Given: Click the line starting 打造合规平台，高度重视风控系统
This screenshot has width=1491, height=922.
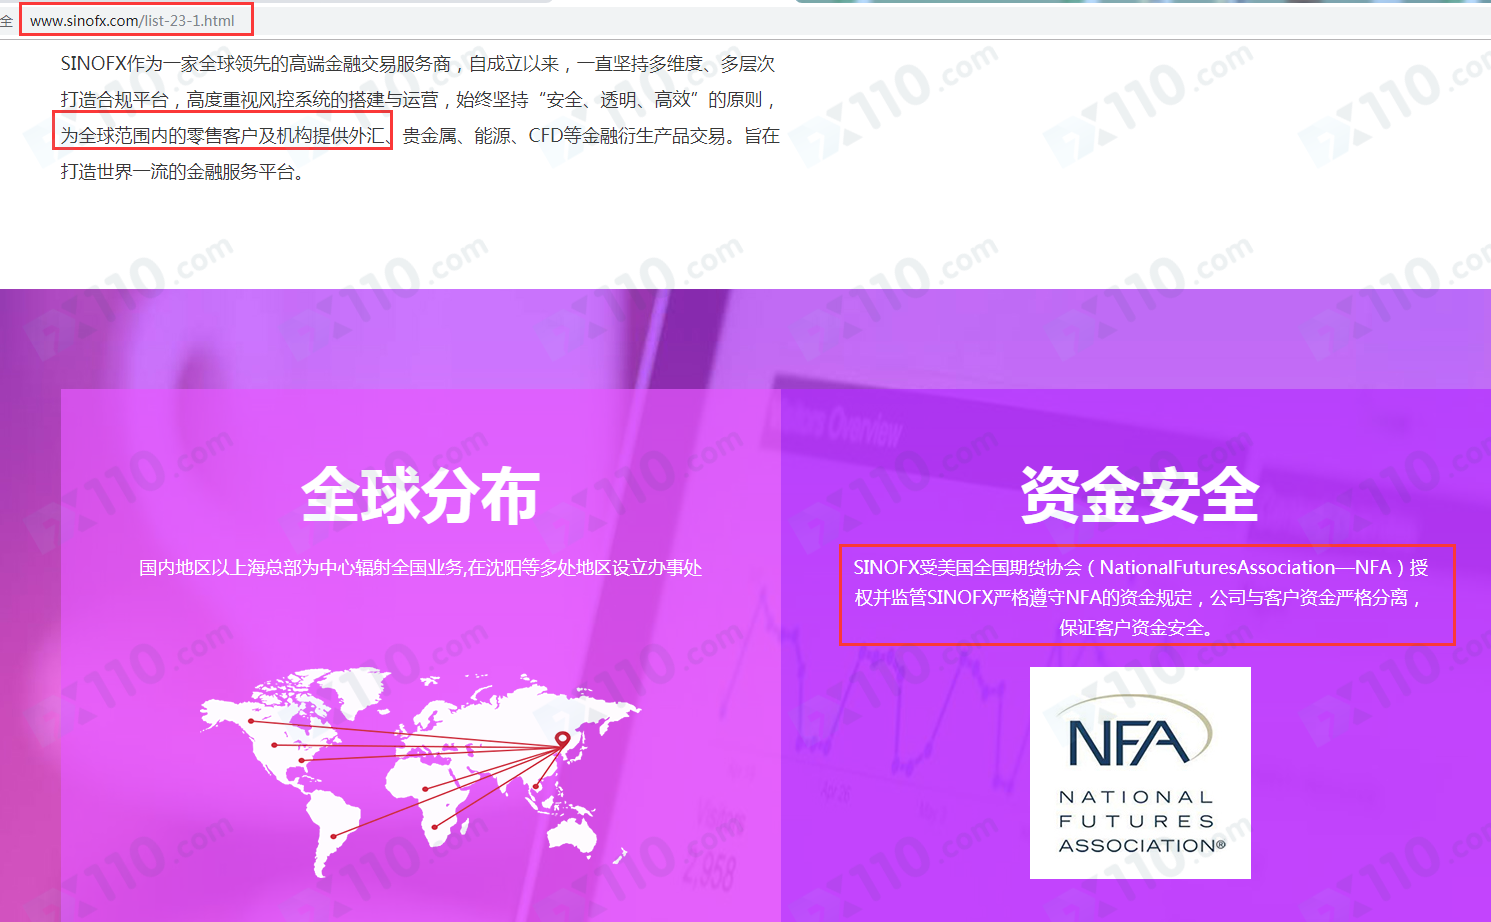Looking at the screenshot, I should (x=418, y=100).
